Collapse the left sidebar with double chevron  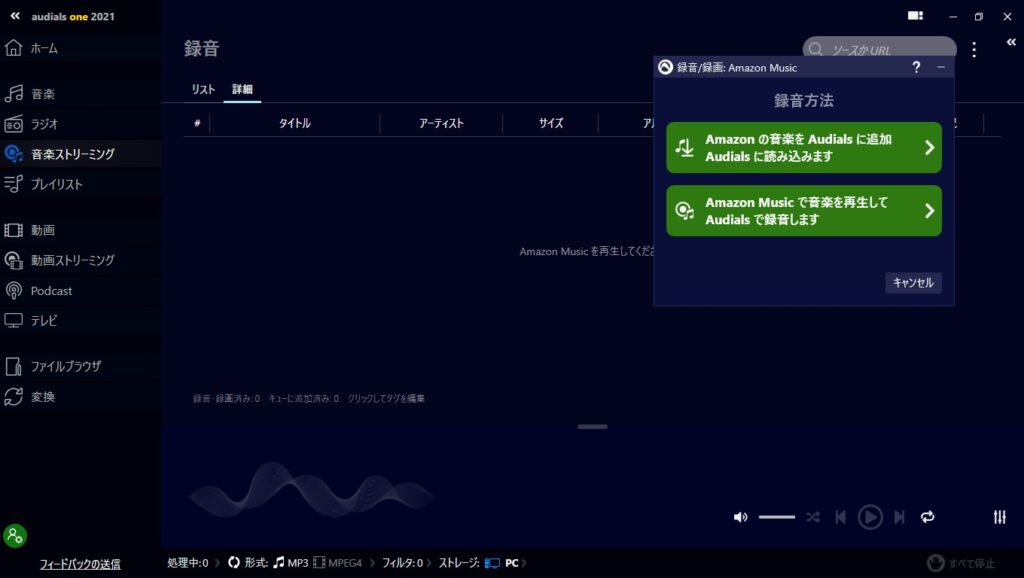click(15, 16)
